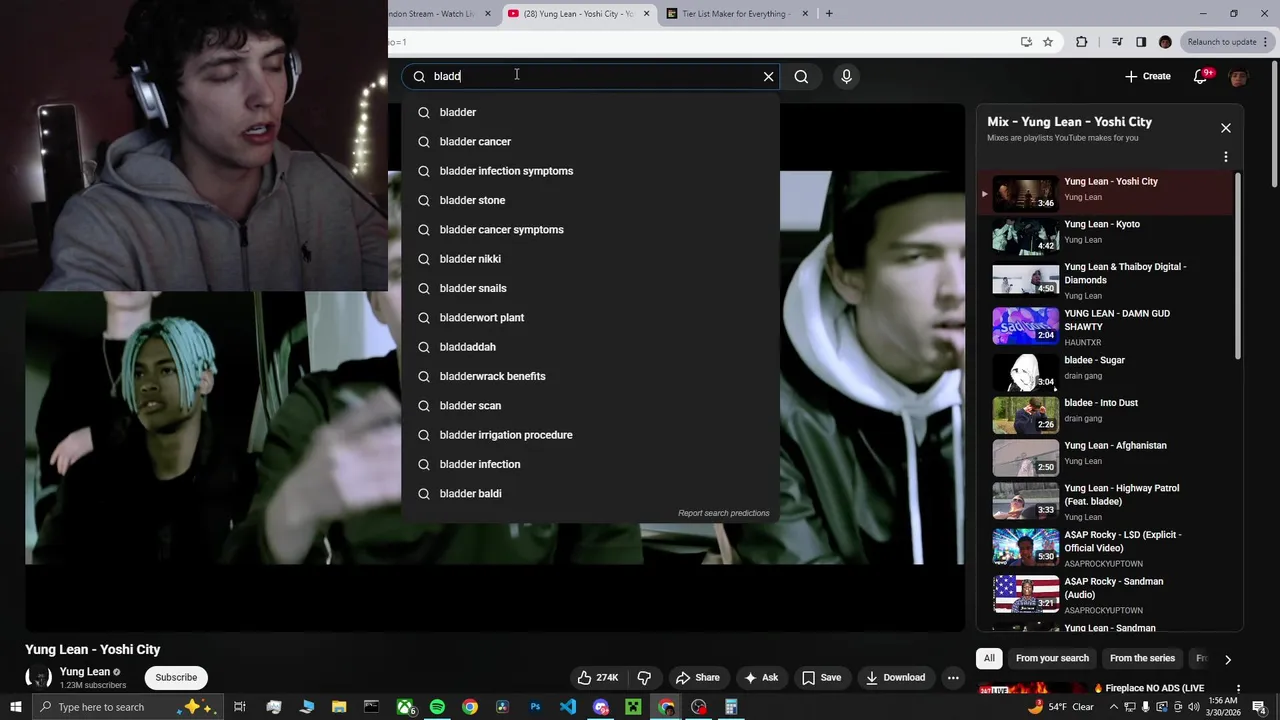Pick the 'bladder stone' suggestion
The height and width of the screenshot is (720, 1280).
(x=590, y=200)
